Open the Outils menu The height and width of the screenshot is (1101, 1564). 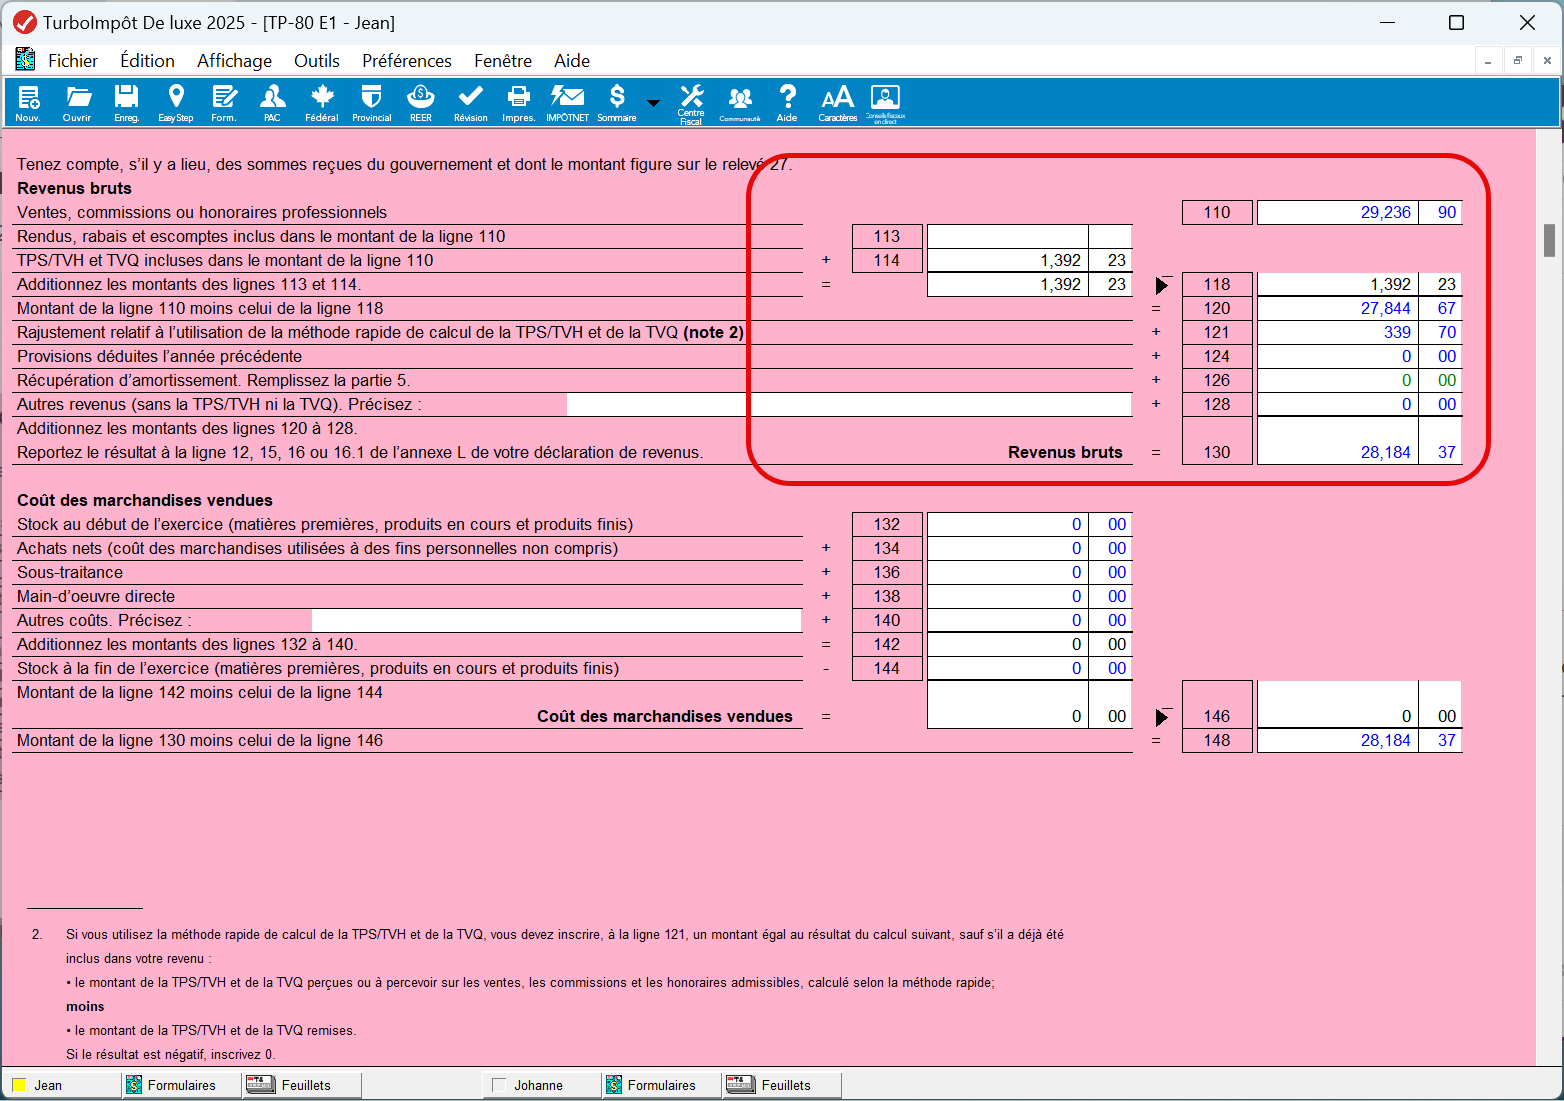click(x=316, y=61)
